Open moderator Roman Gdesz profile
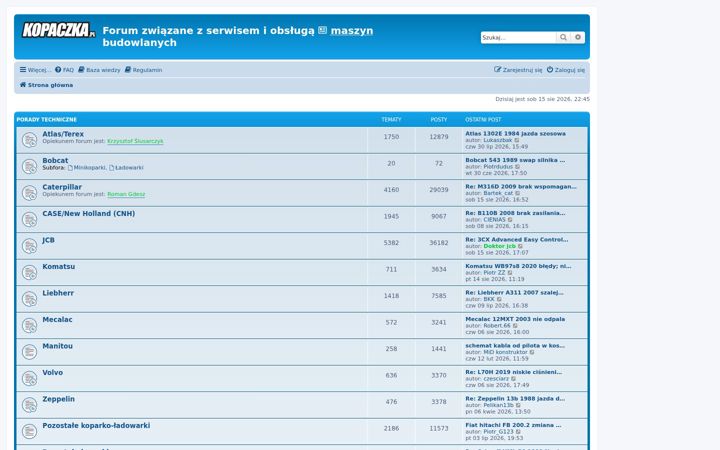This screenshot has width=720, height=450. 126,194
